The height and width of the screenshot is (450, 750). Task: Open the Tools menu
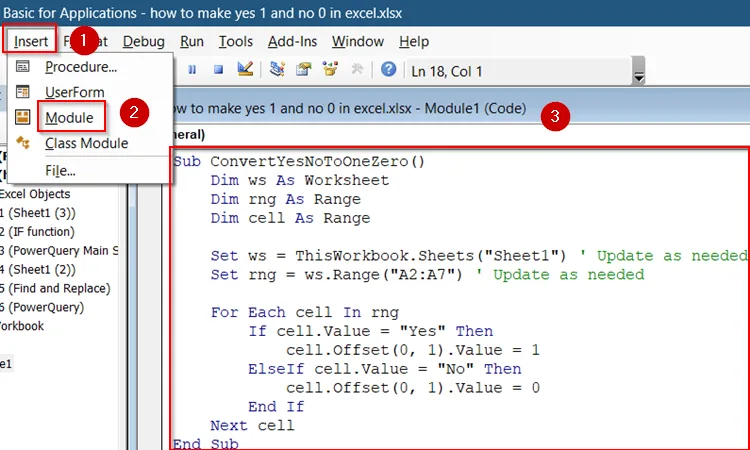235,42
